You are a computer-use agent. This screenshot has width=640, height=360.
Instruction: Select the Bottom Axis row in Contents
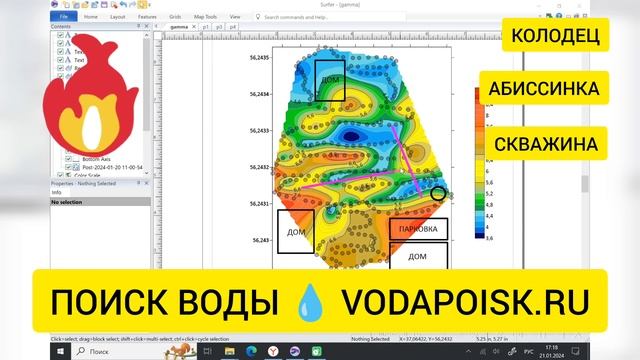click(x=96, y=159)
